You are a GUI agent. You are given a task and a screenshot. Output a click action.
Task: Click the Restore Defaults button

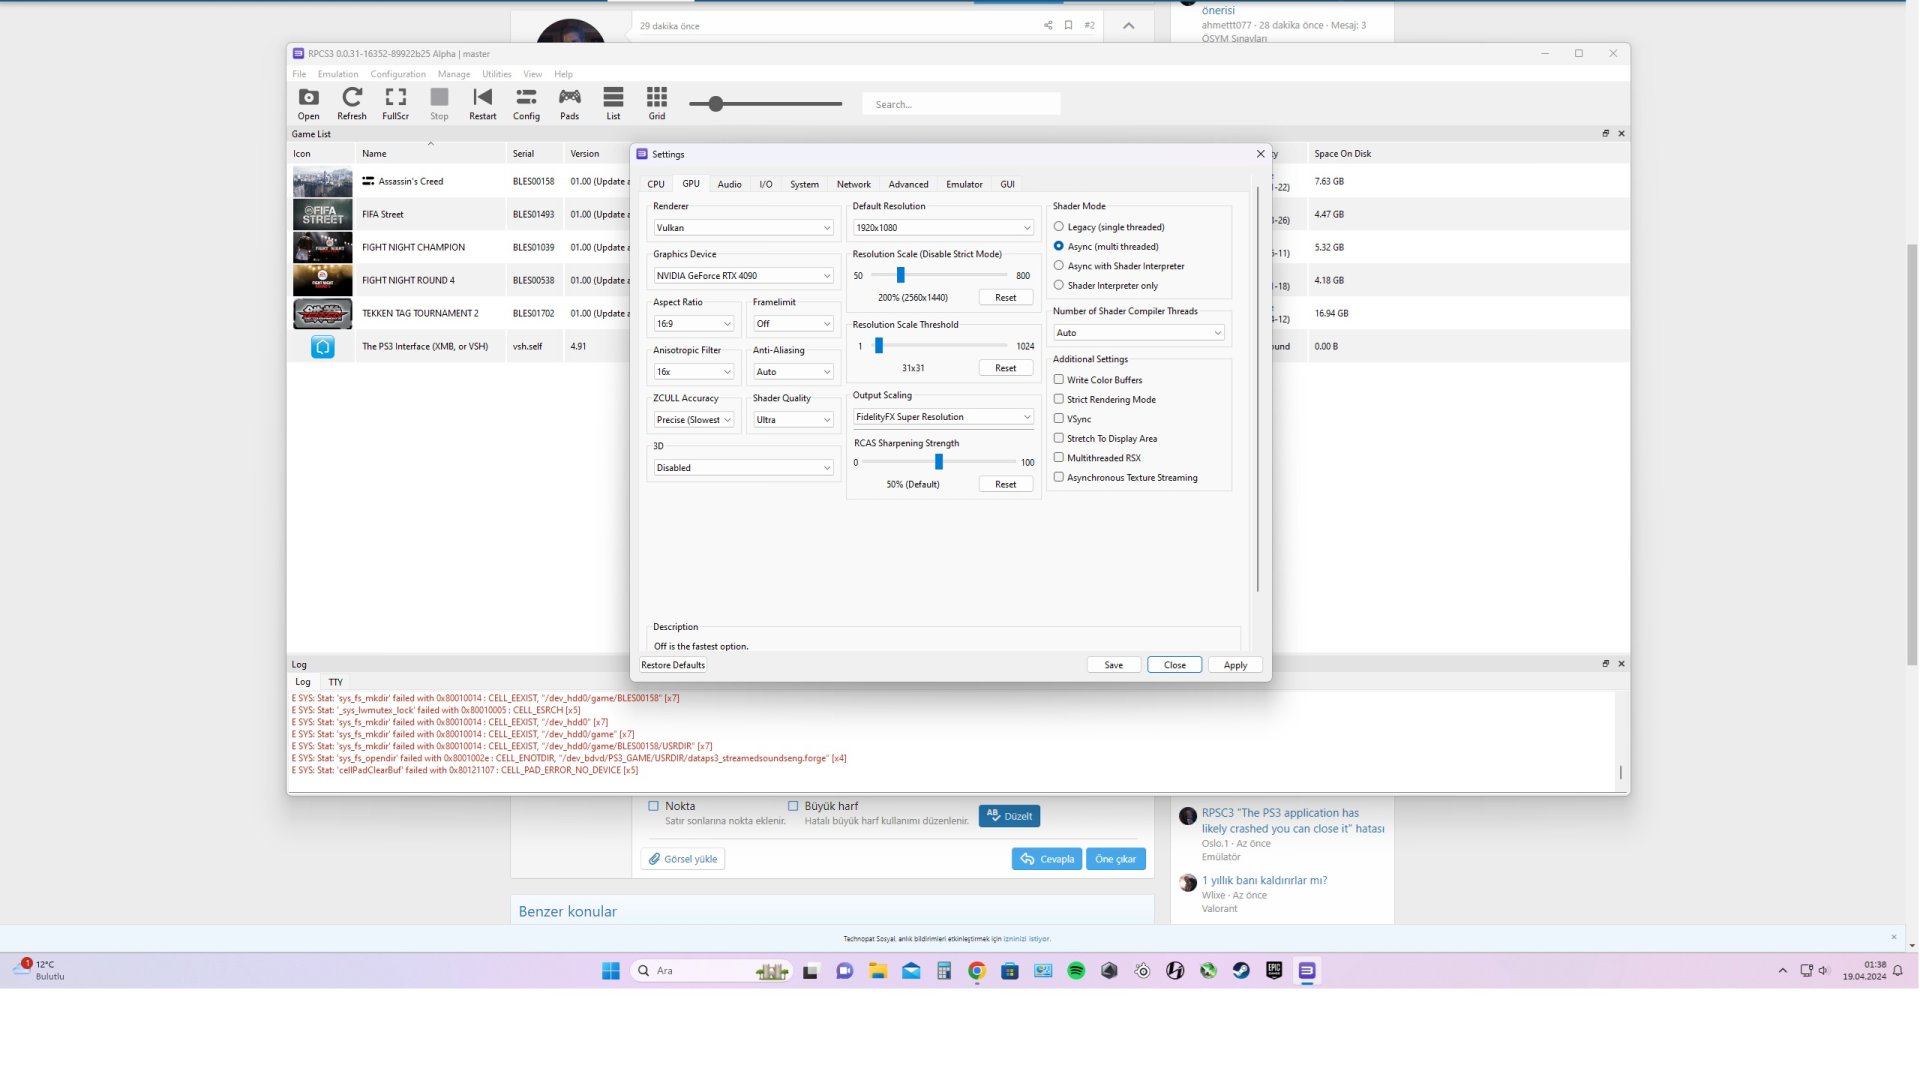point(673,665)
